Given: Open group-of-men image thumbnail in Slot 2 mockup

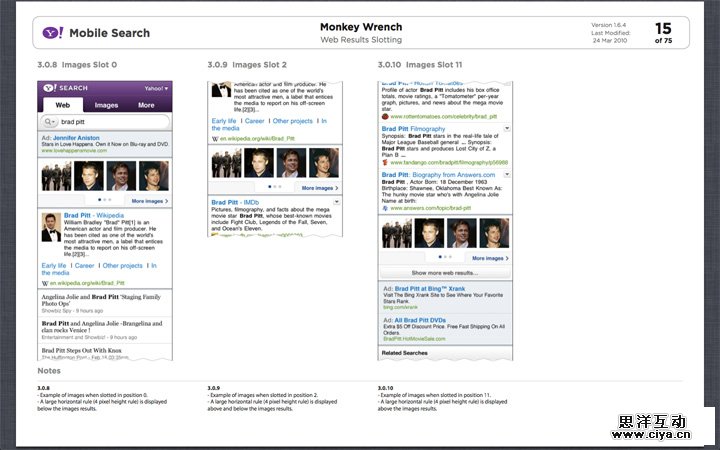Looking at the screenshot, I should coord(226,163).
